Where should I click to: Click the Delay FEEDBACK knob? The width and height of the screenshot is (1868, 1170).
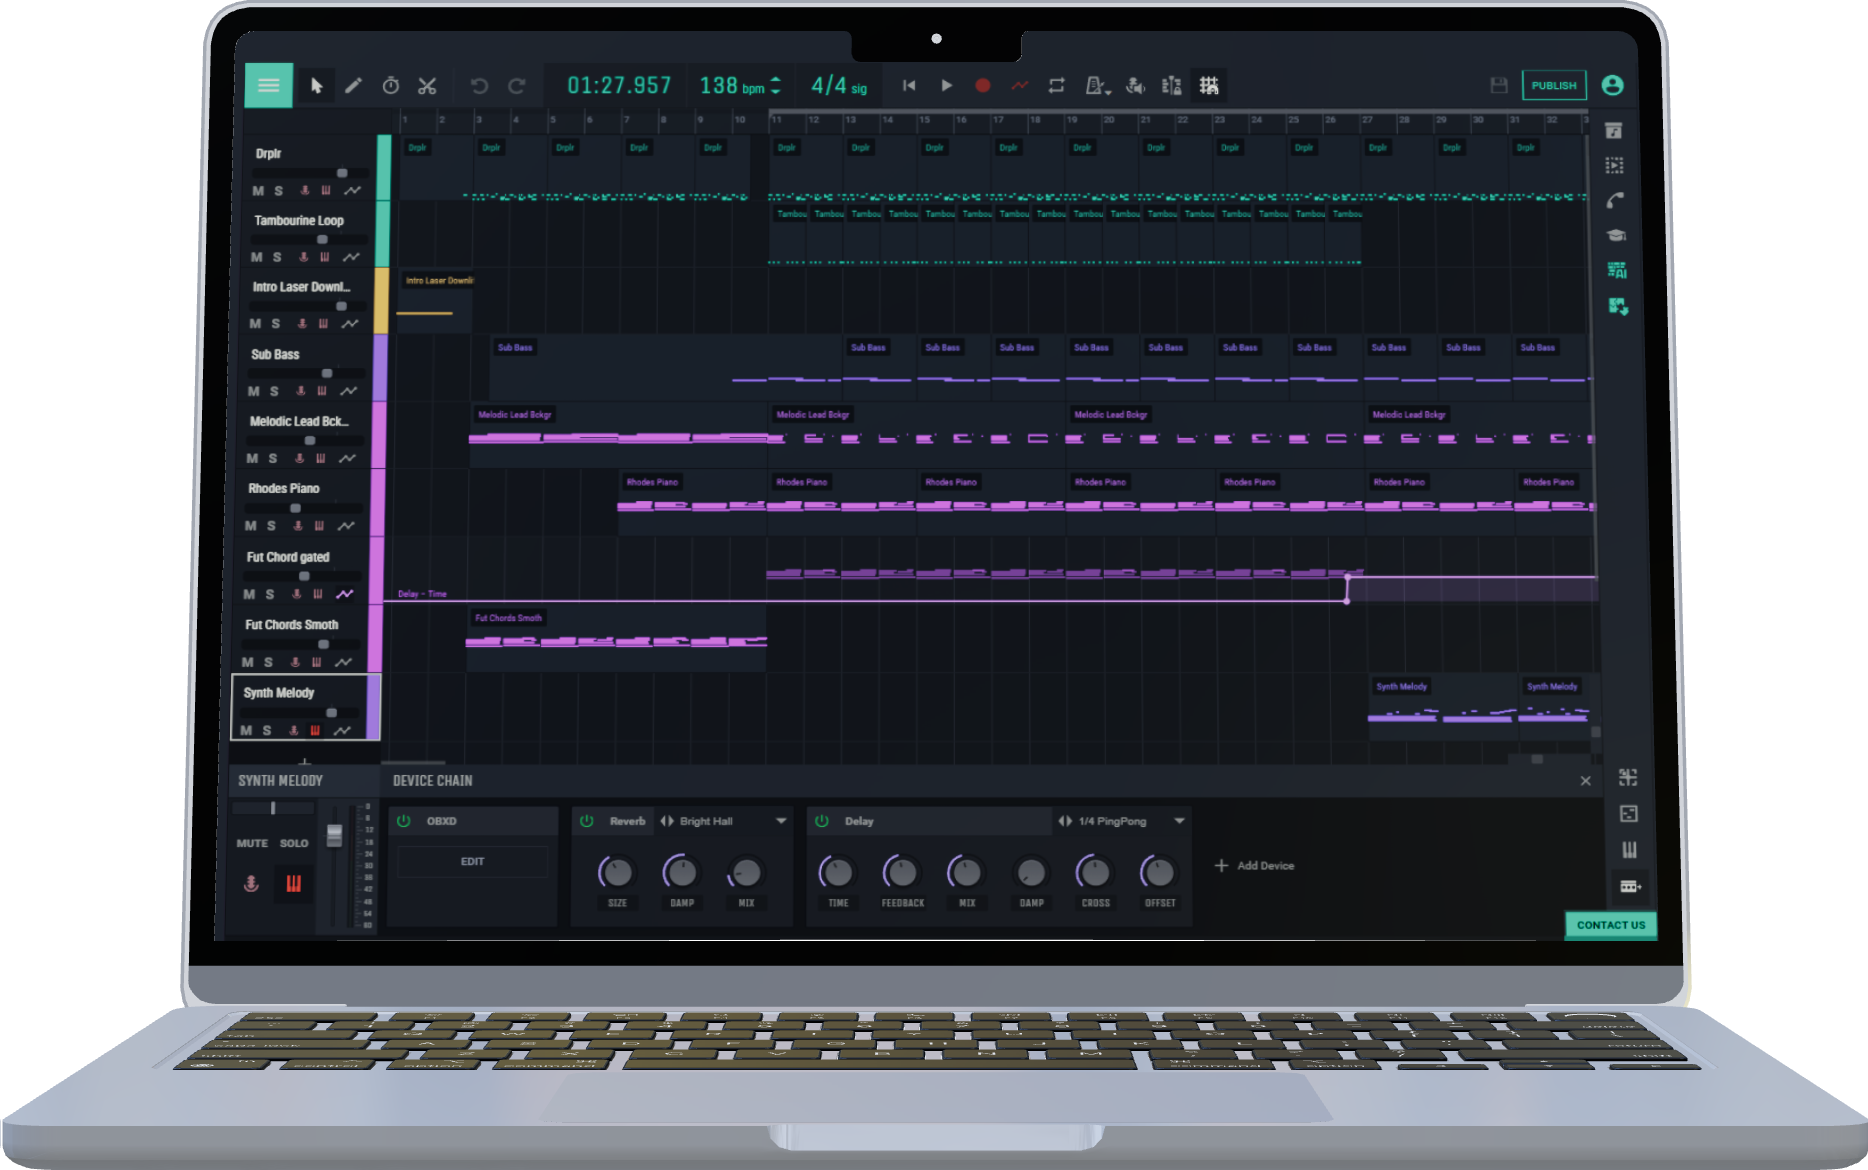902,873
